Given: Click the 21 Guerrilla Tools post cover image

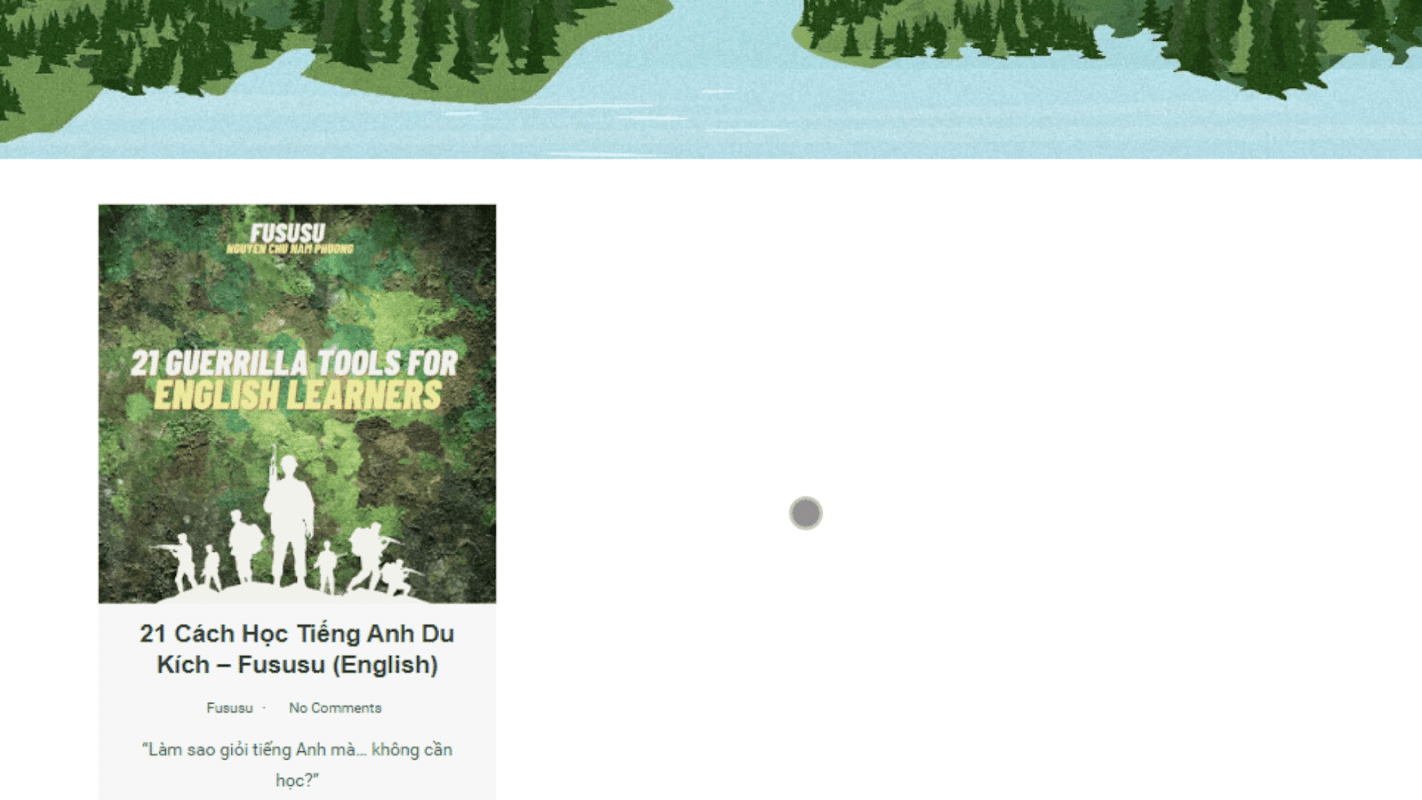Looking at the screenshot, I should click(x=297, y=404).
